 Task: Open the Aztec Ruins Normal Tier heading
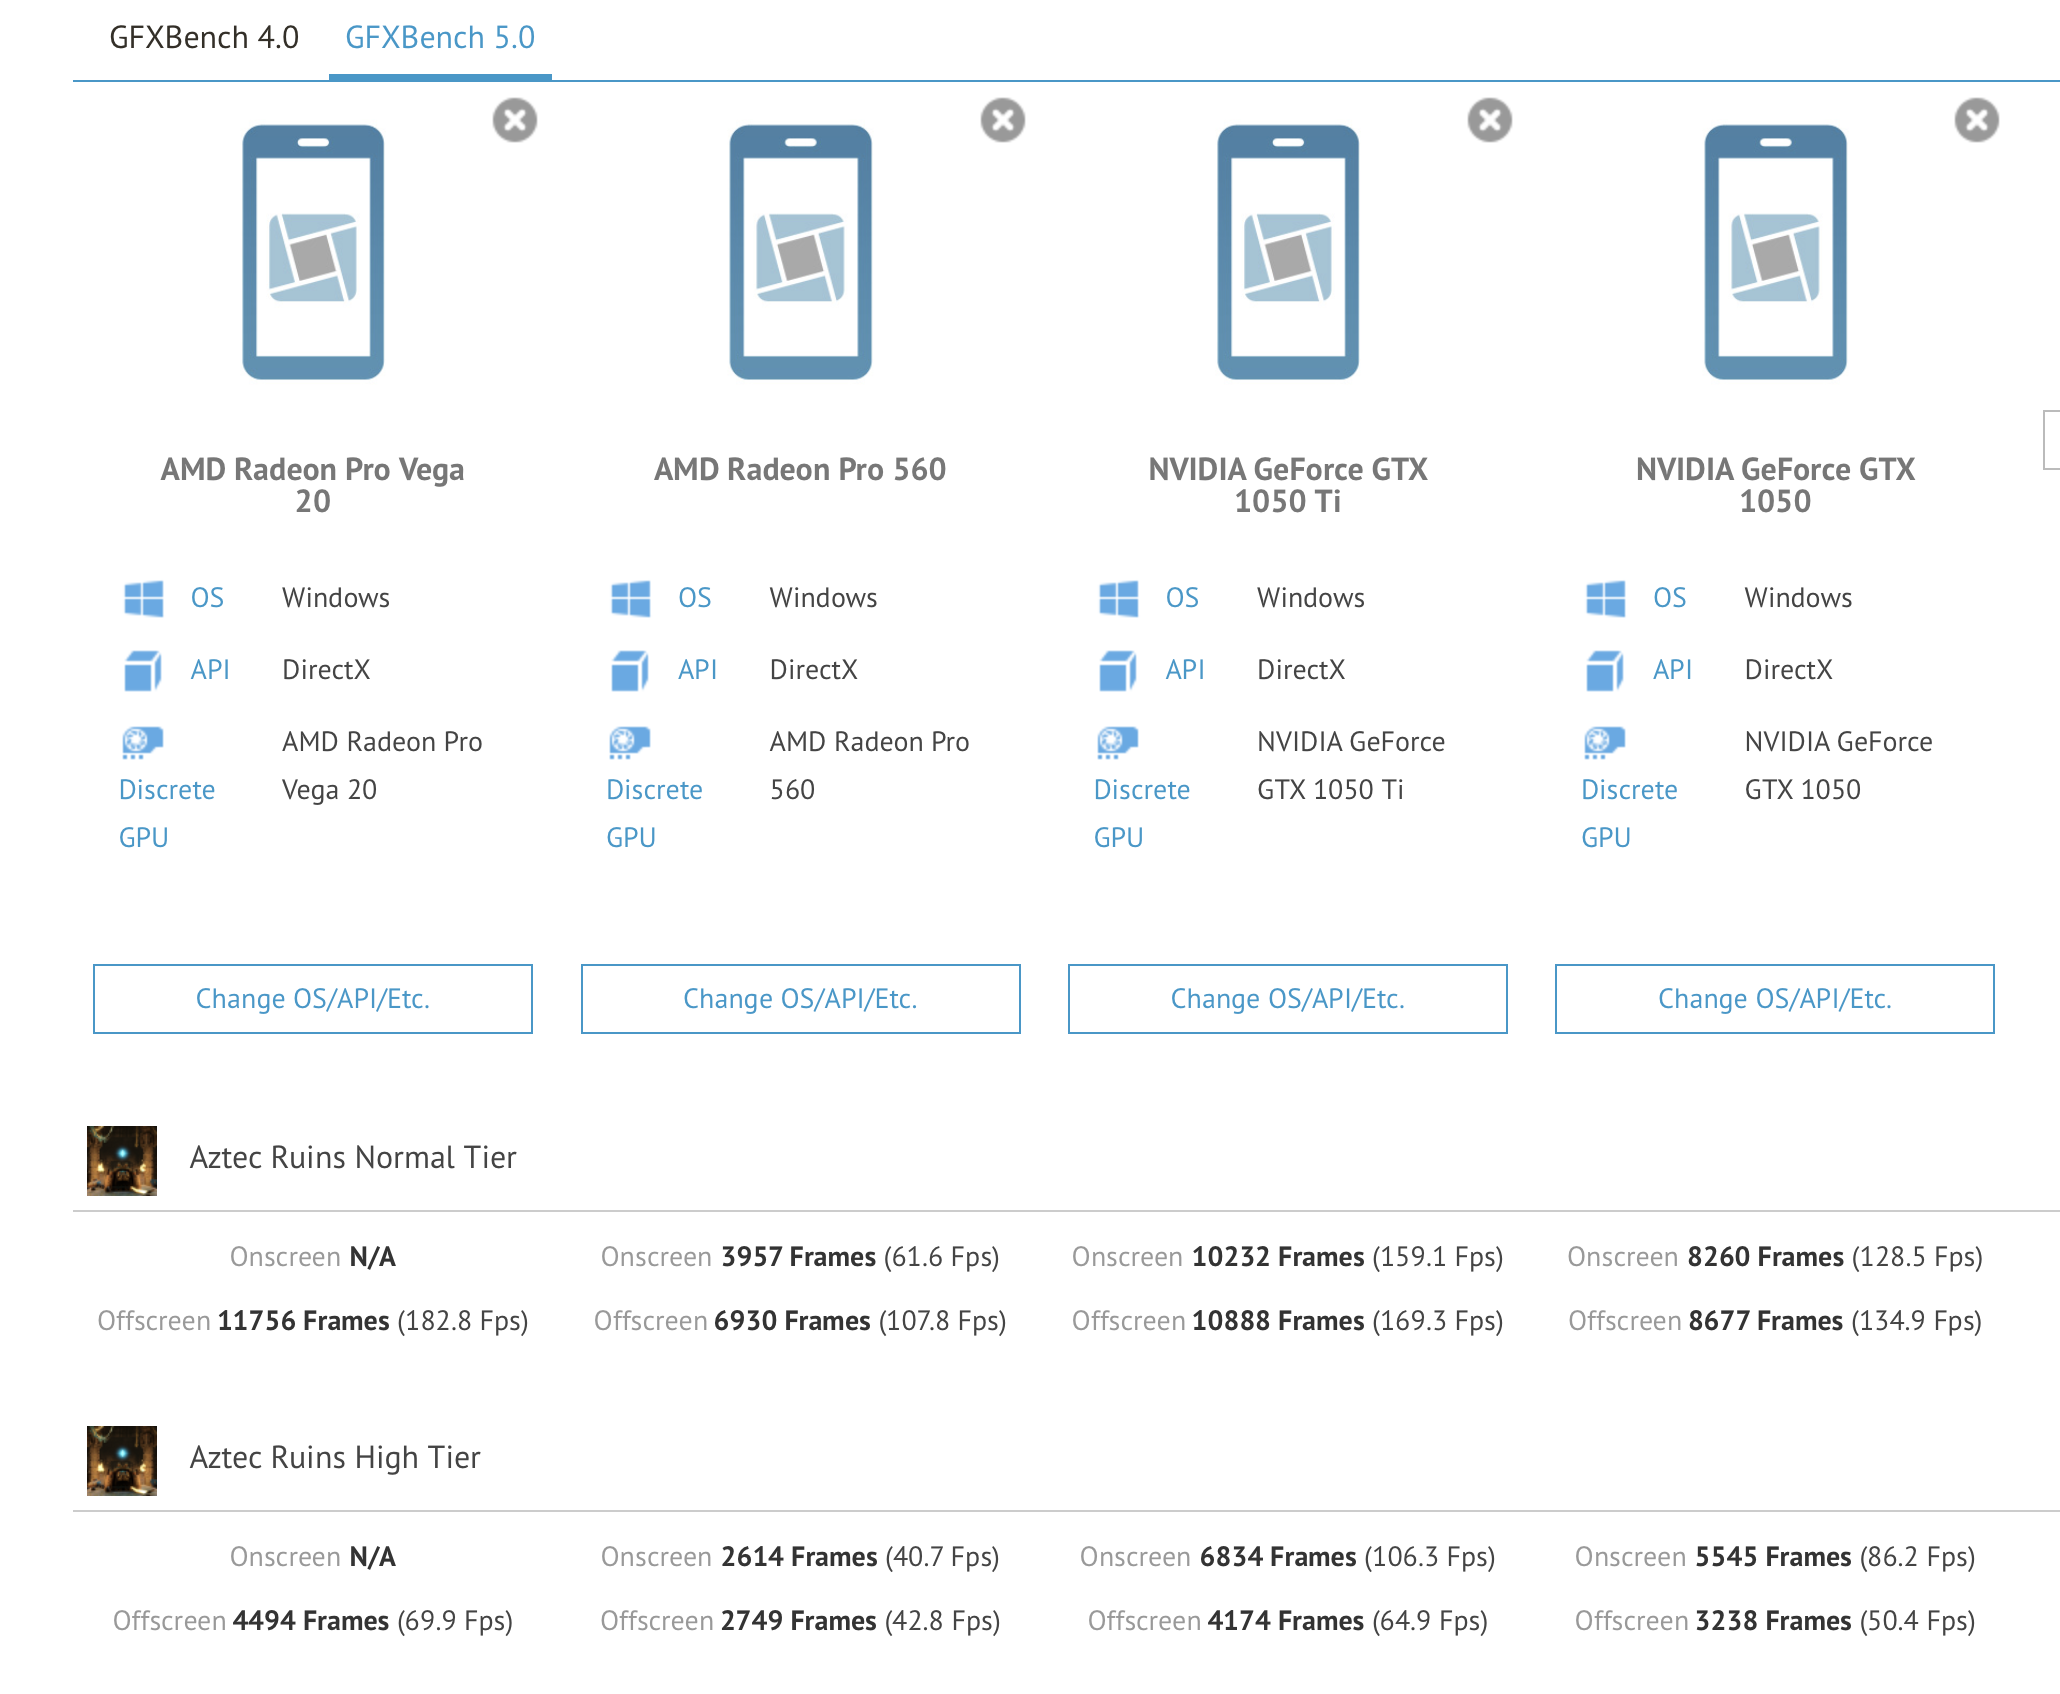click(x=353, y=1158)
